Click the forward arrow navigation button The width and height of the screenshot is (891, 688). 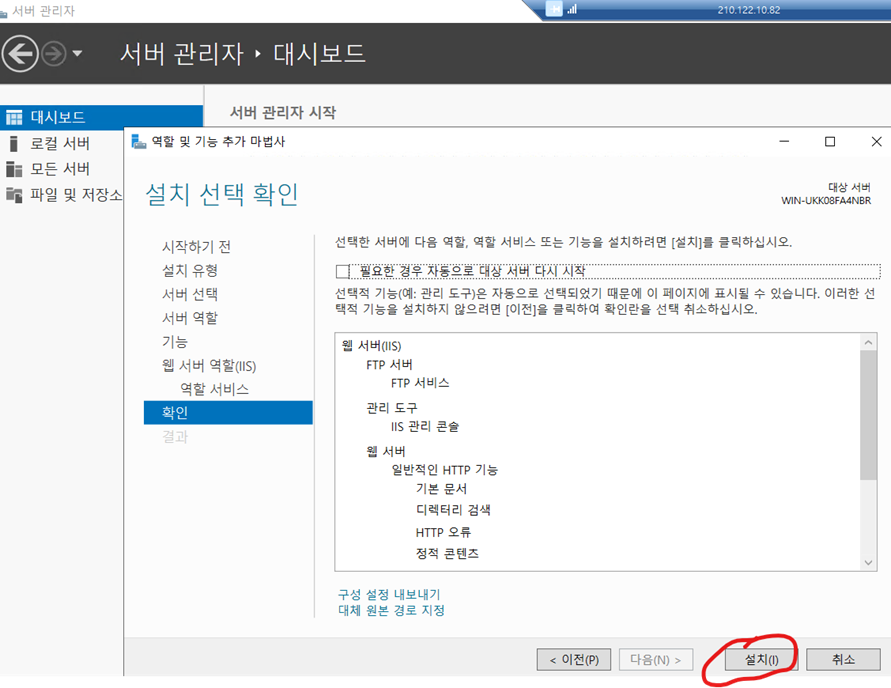53,53
